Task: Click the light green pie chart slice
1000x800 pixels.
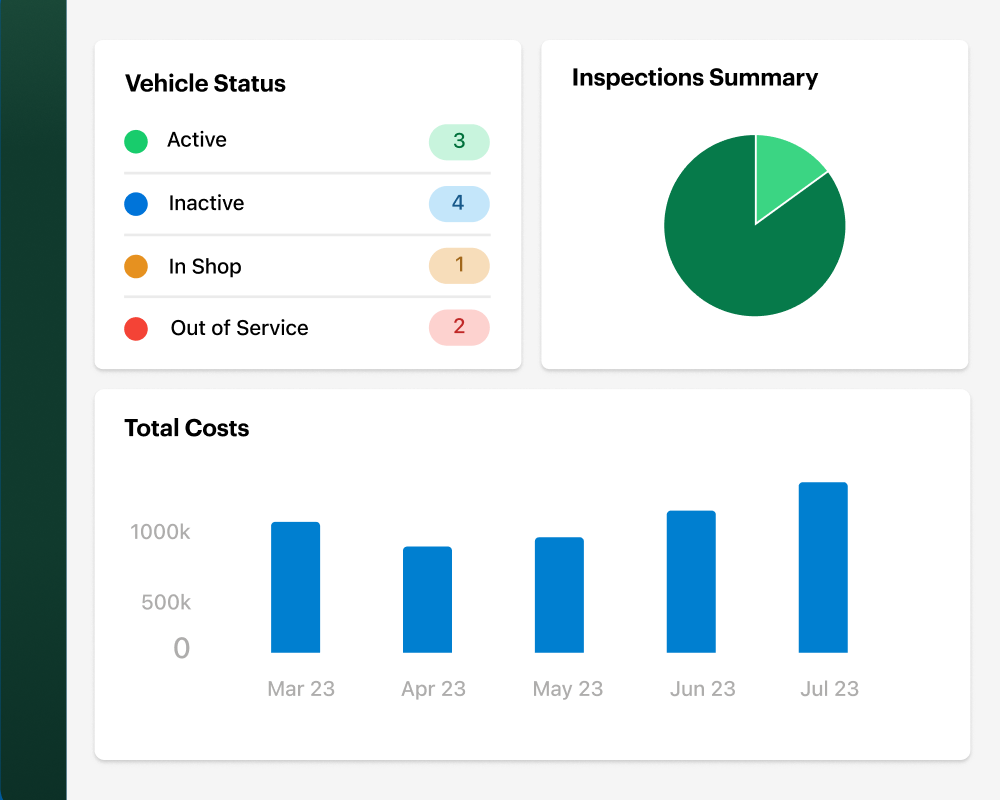Action: pos(782,175)
